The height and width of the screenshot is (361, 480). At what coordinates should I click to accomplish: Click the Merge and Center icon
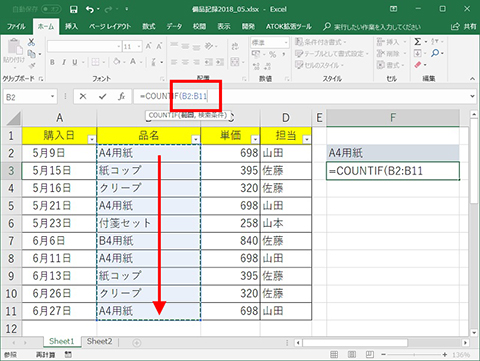[x=235, y=62]
